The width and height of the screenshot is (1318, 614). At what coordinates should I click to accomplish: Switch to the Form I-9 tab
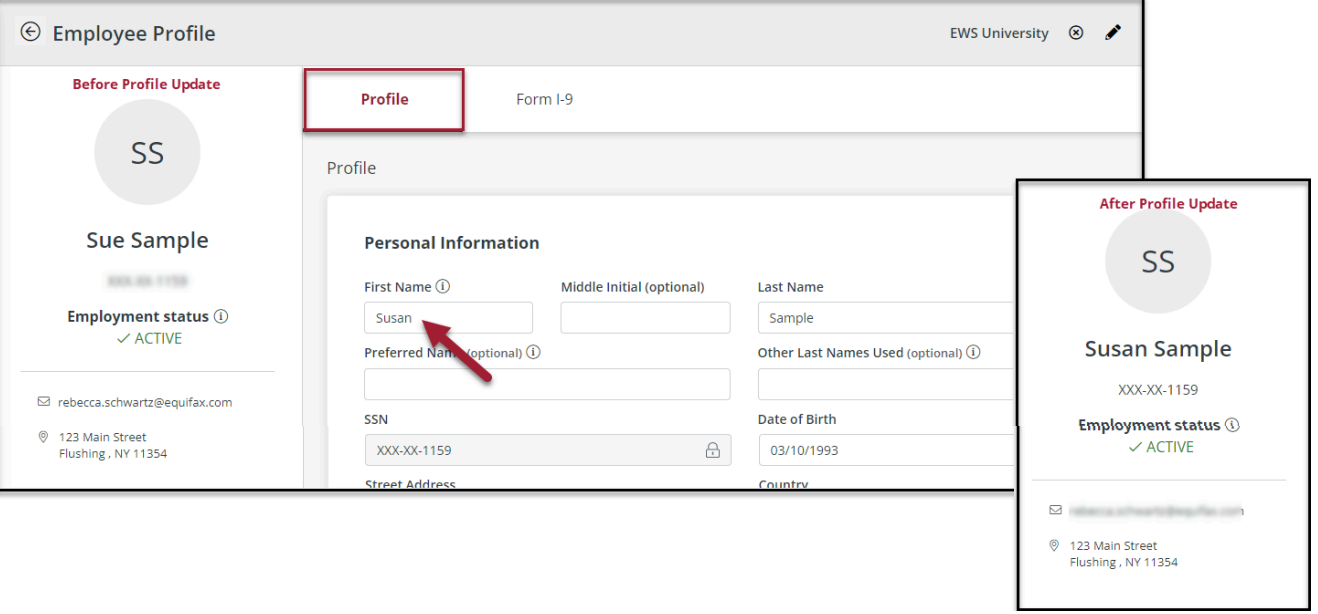(x=544, y=99)
